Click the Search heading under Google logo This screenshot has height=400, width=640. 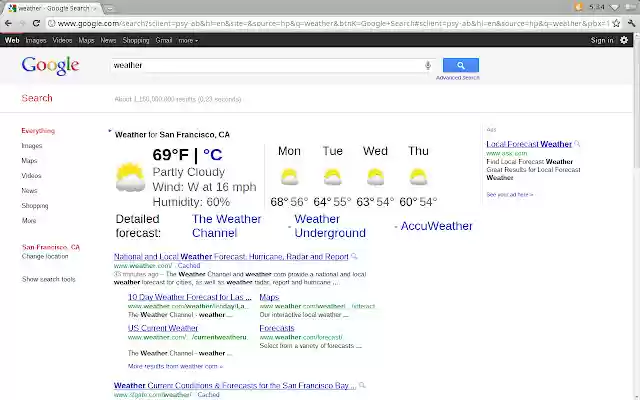37,98
